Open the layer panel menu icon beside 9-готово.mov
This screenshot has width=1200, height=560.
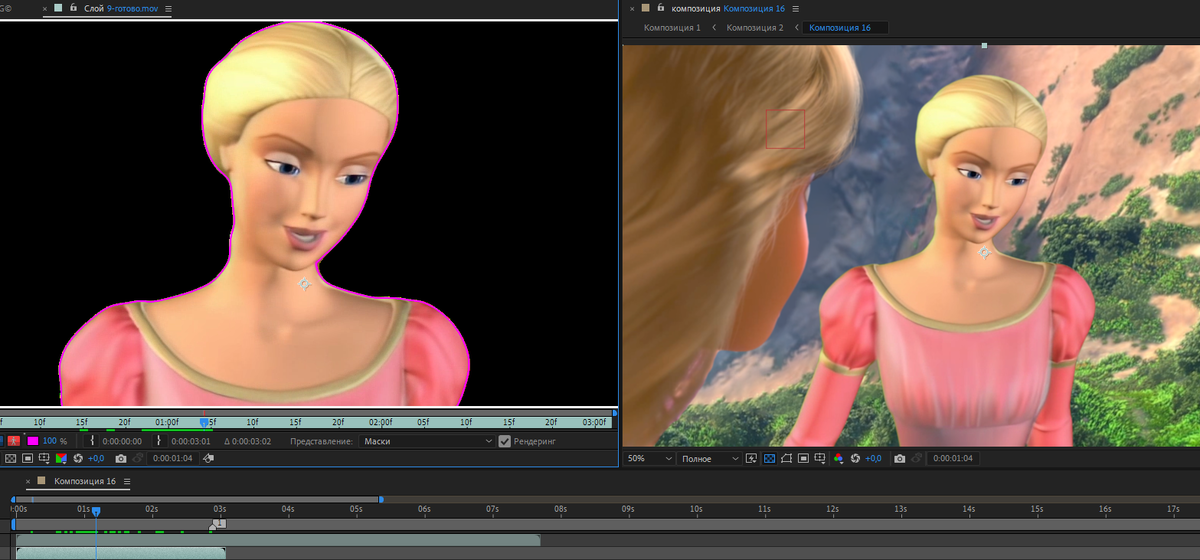[168, 9]
